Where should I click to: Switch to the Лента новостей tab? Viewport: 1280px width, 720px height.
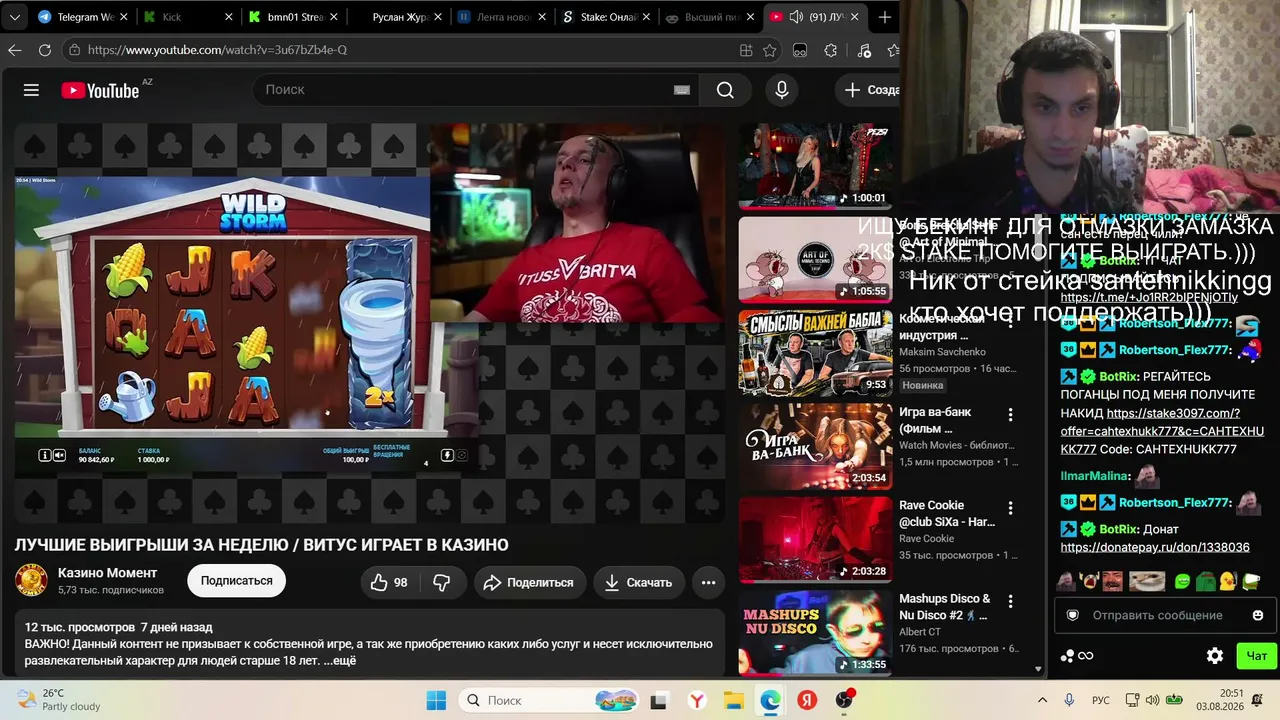500,17
